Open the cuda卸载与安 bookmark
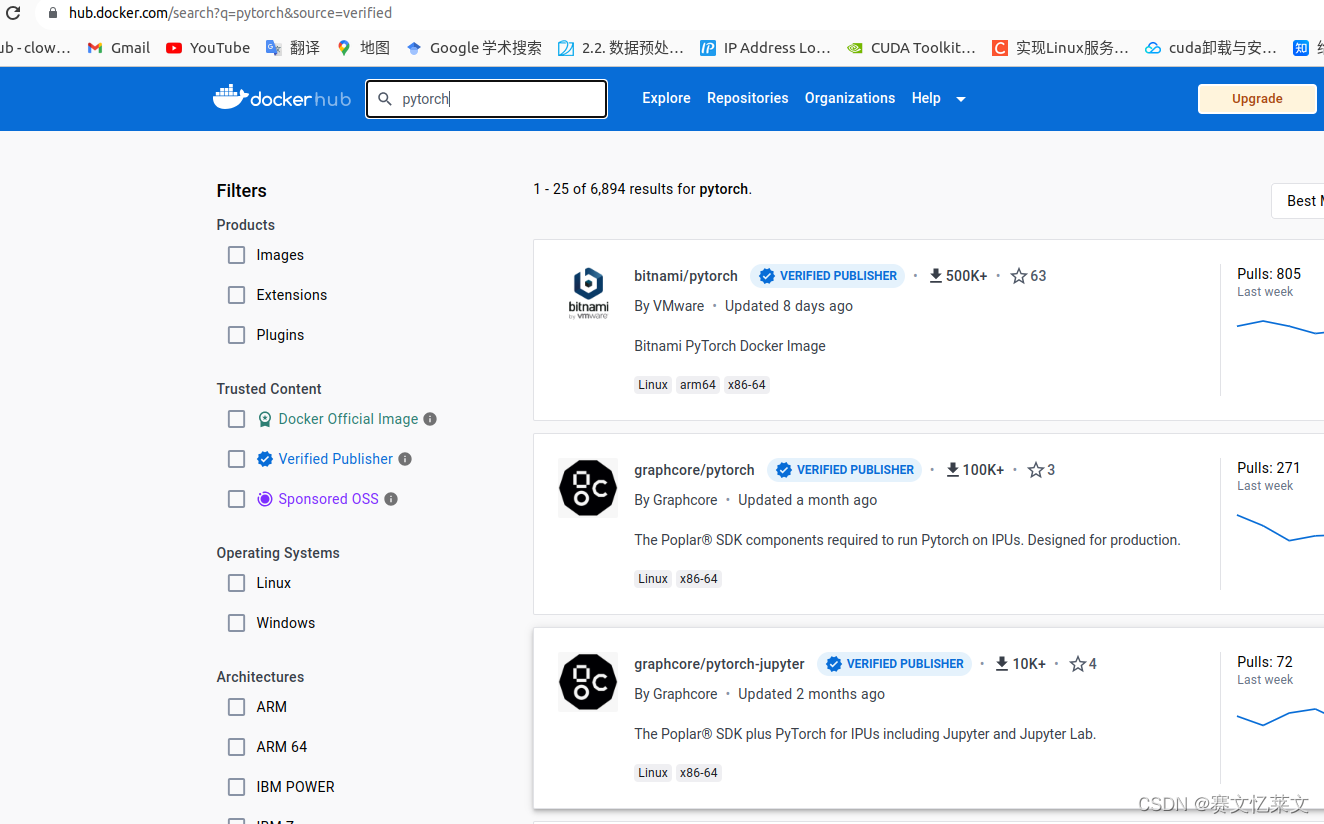The image size is (1324, 824). click(1211, 47)
